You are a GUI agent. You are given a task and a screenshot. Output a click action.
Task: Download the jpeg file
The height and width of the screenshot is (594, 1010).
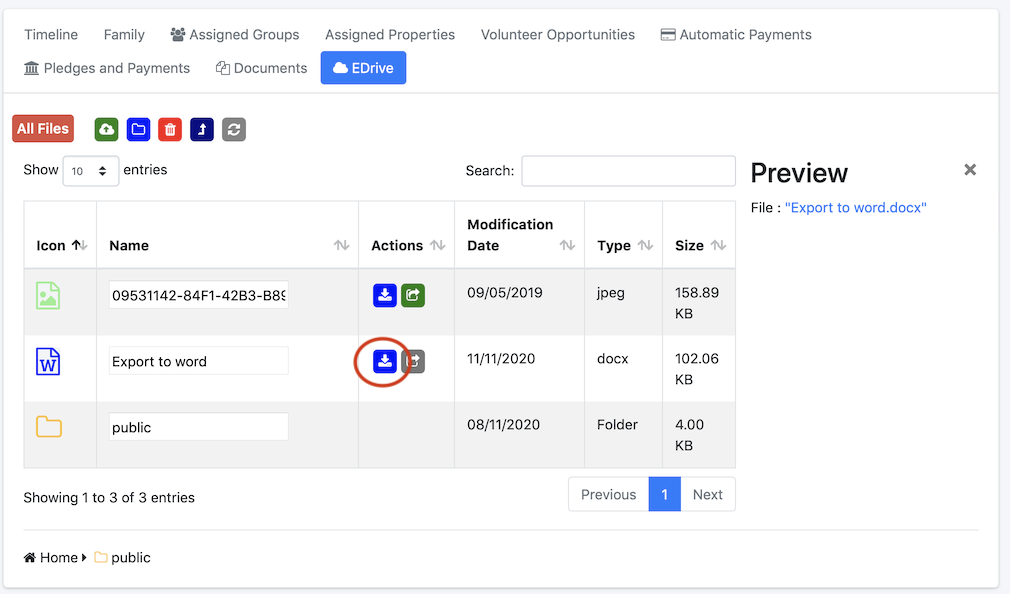coord(385,295)
